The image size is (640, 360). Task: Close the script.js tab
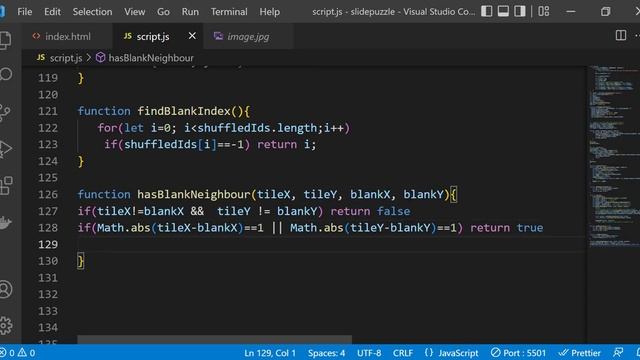pyautogui.click(x=192, y=36)
